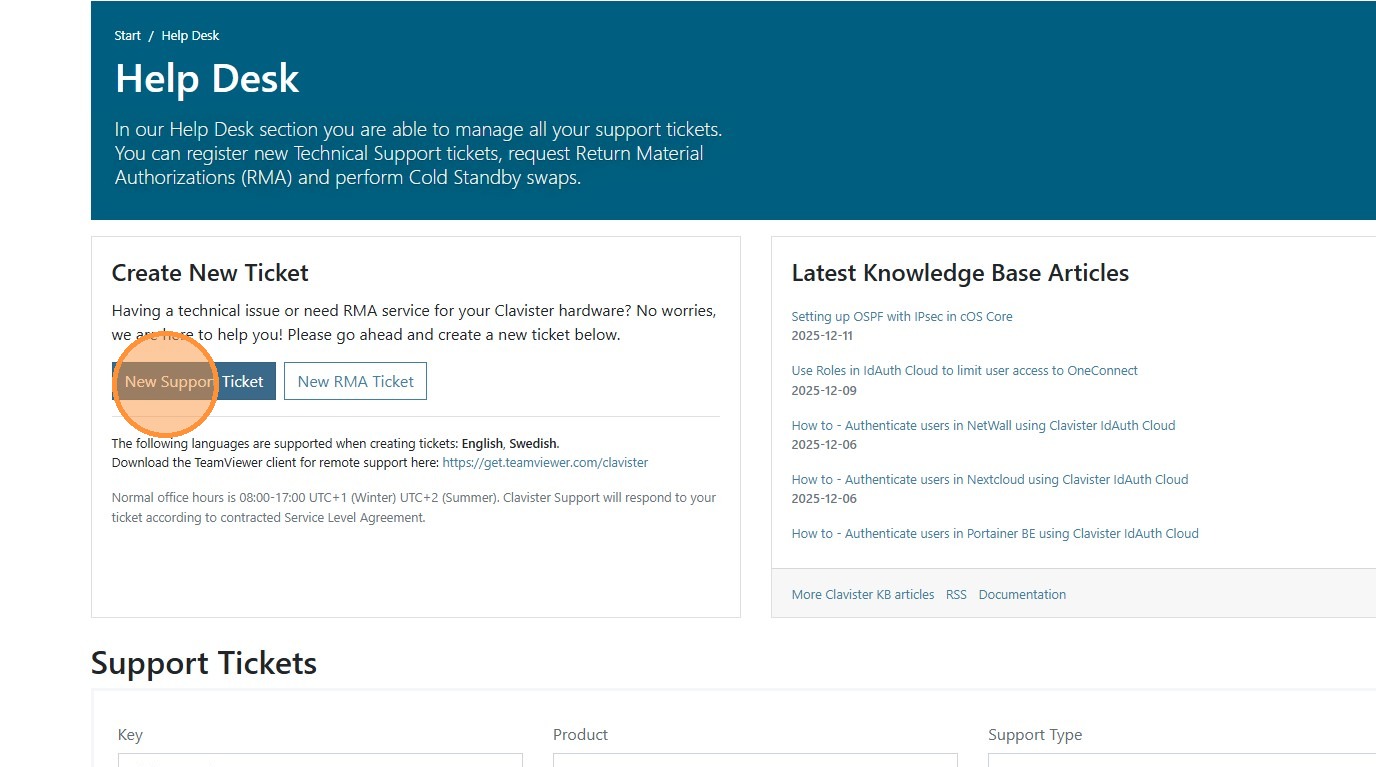Click the Support Tickets section heading
This screenshot has height=767, width=1376.
click(x=204, y=663)
